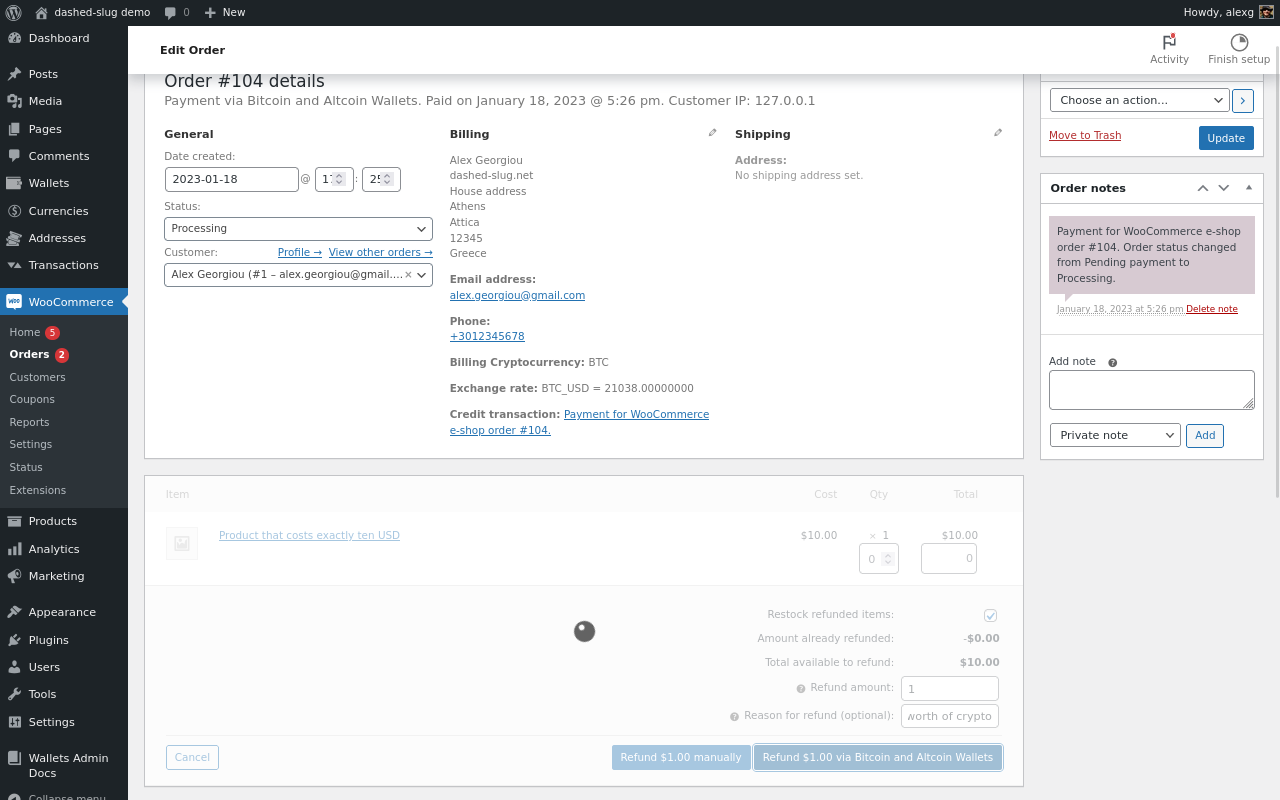The image size is (1280, 800).
Task: Move Order notes panel down
Action: click(x=1223, y=188)
